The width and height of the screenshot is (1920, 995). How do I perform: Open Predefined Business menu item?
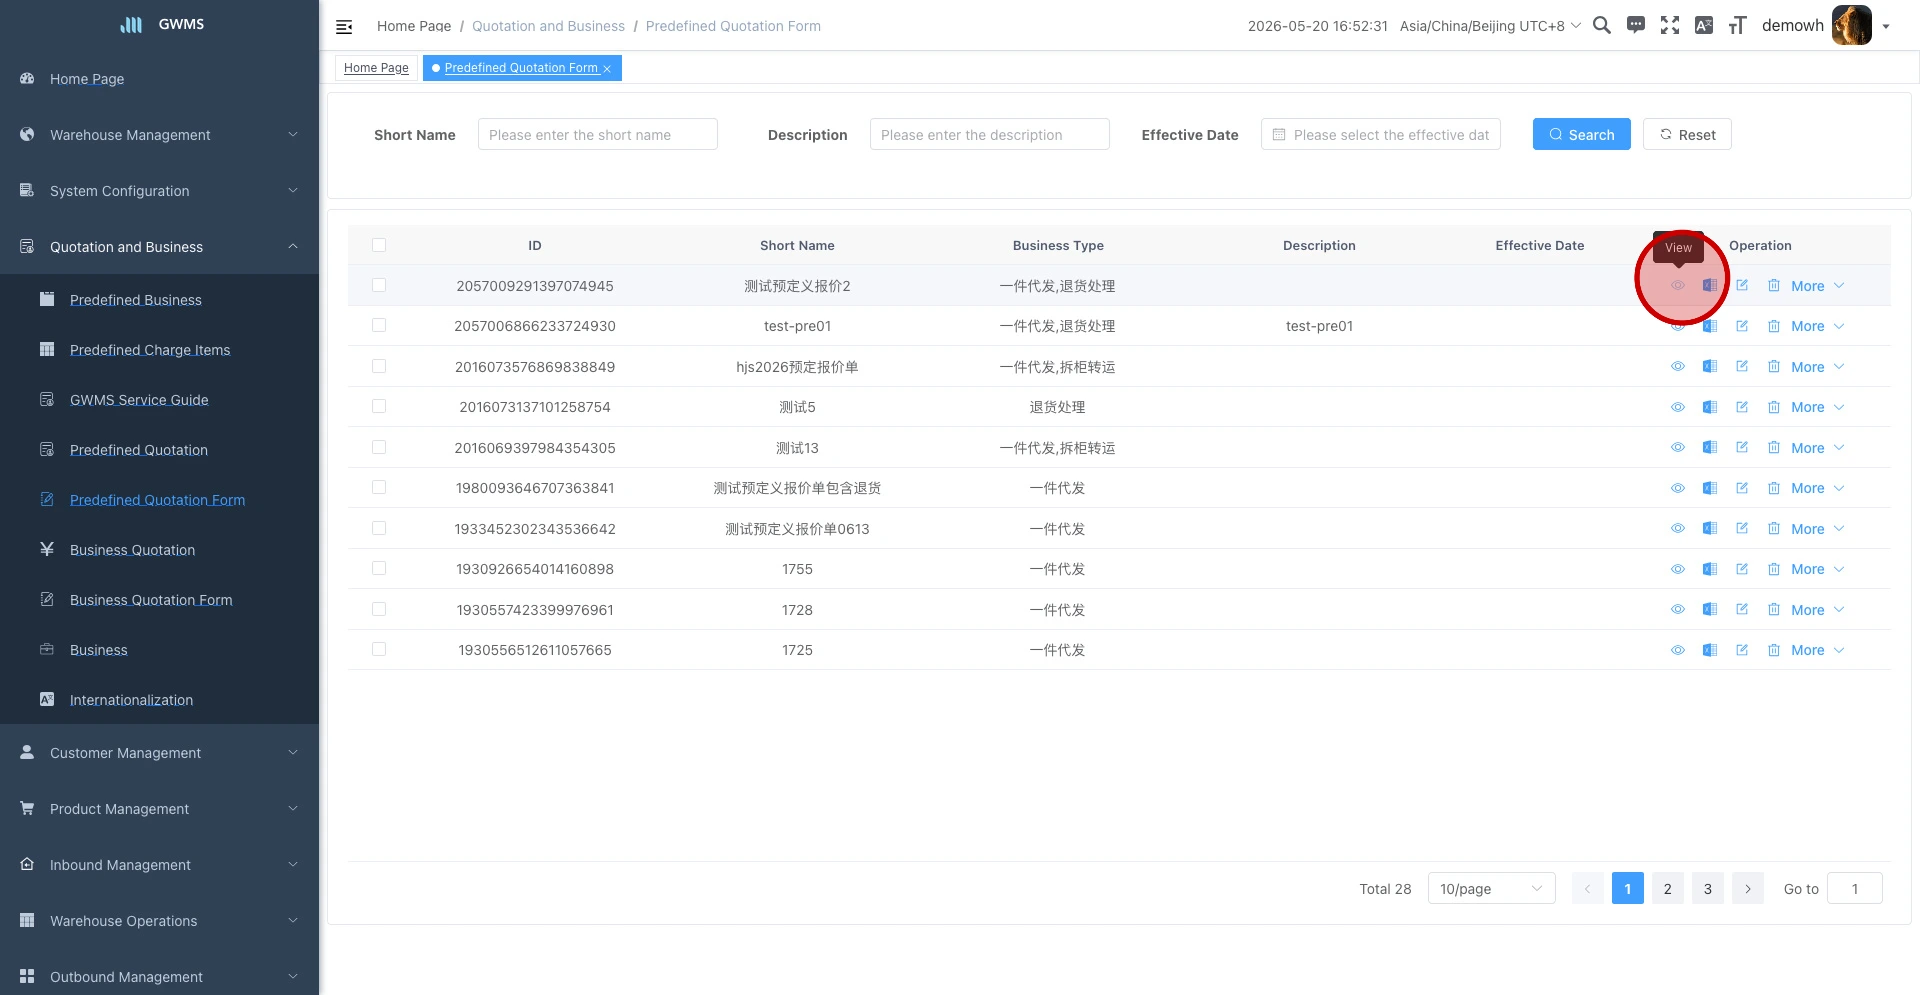tap(160, 300)
